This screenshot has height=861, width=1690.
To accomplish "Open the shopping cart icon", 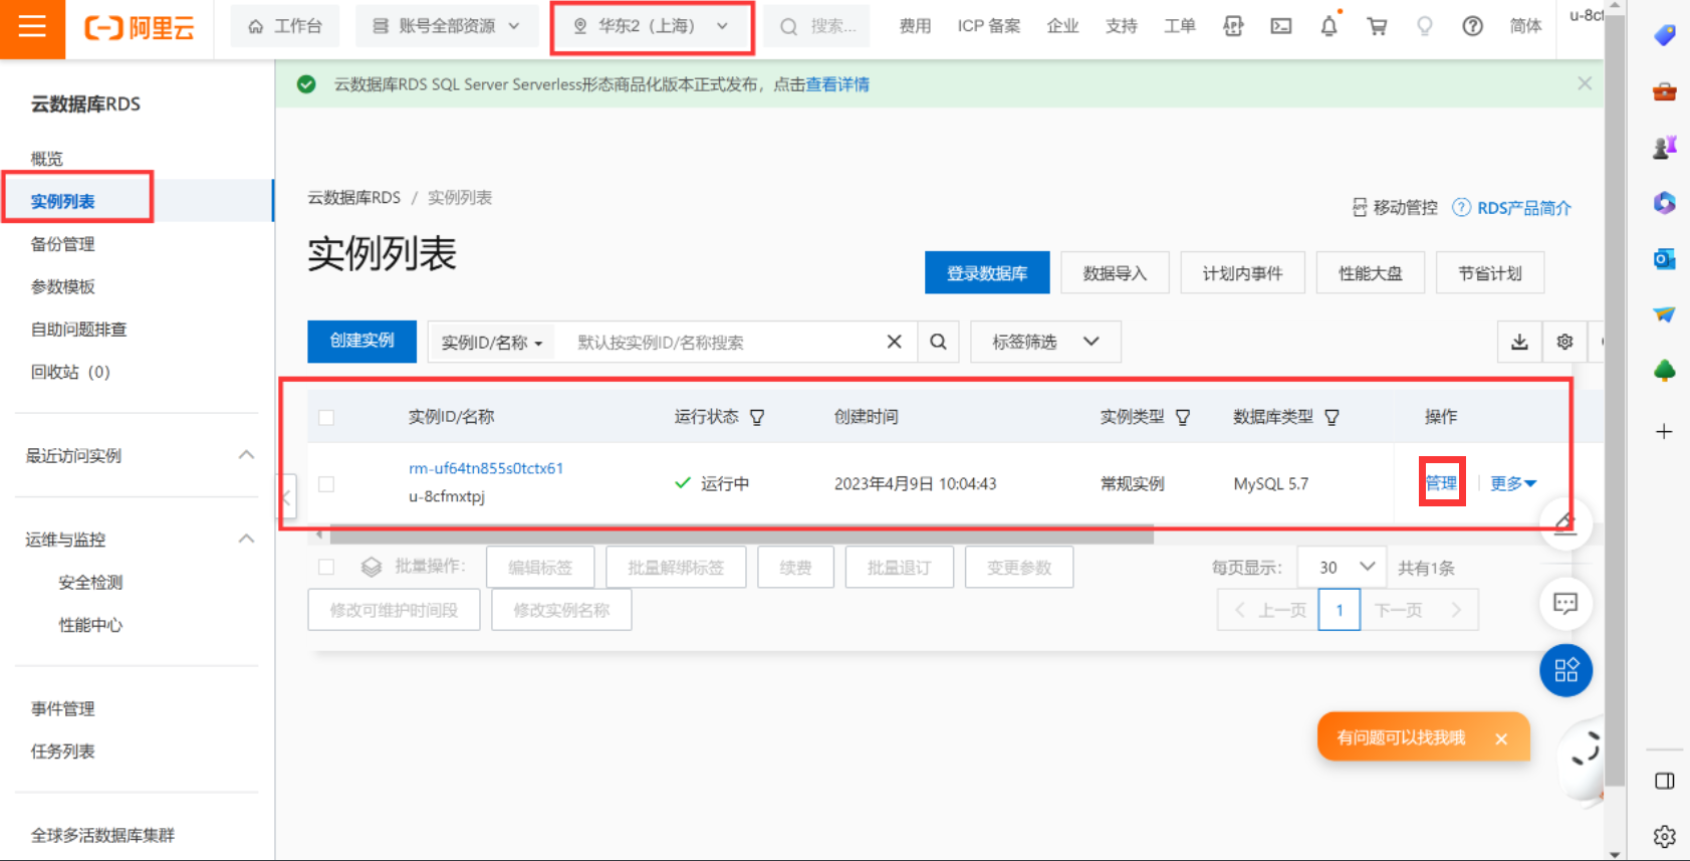I will click(1377, 26).
